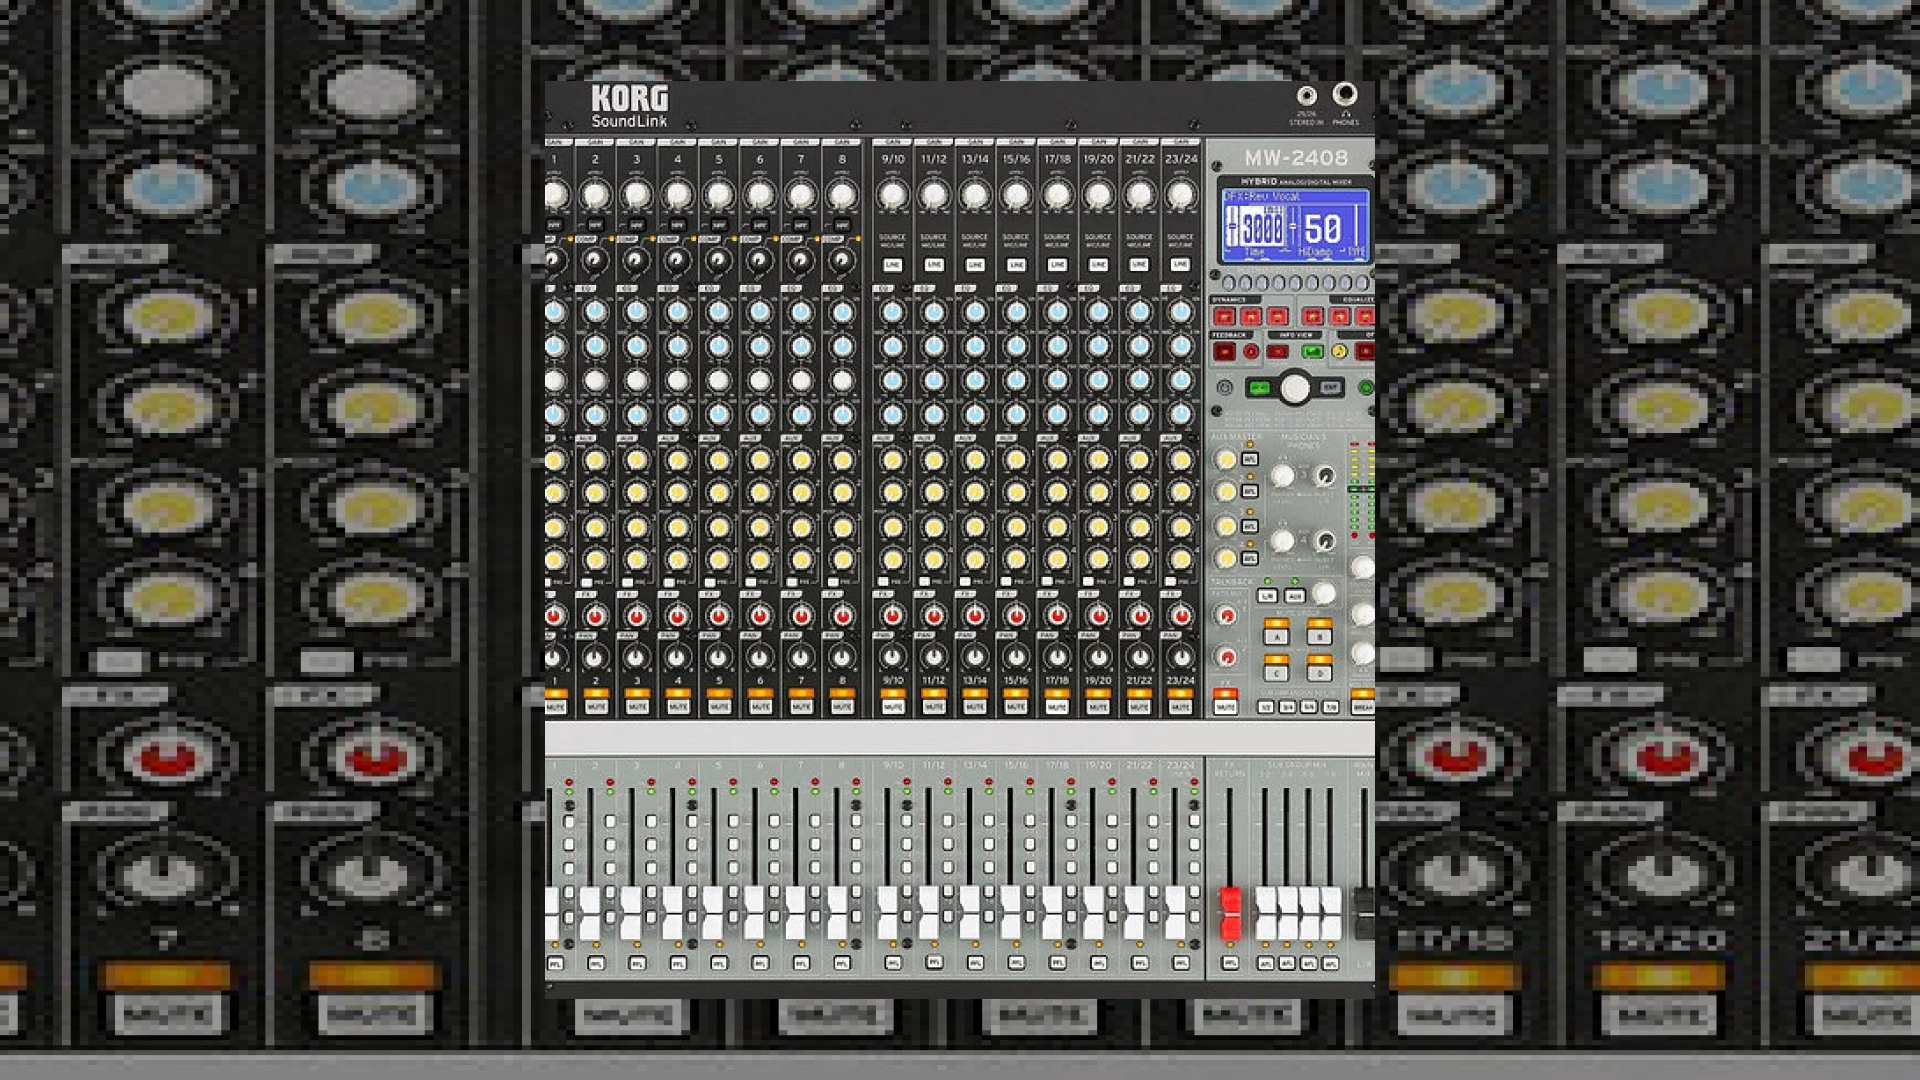Click the 3/4 subgroup assign button
The height and width of the screenshot is (1080, 1920).
click(1287, 707)
